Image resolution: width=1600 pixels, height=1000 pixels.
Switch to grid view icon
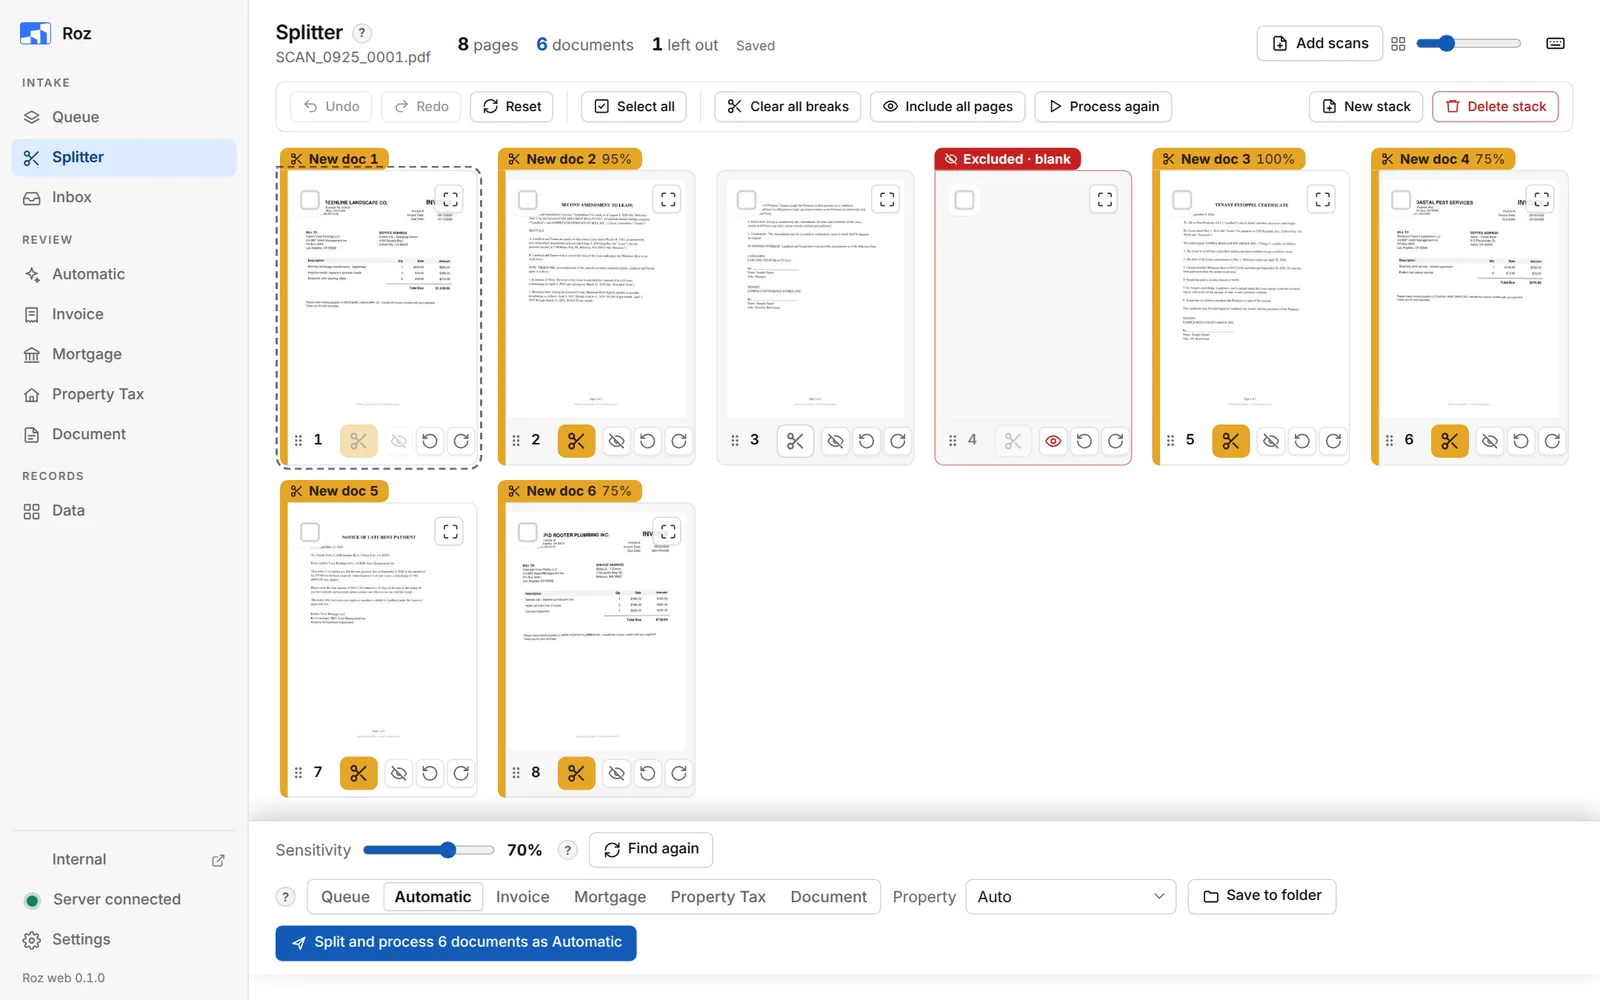pyautogui.click(x=1398, y=44)
